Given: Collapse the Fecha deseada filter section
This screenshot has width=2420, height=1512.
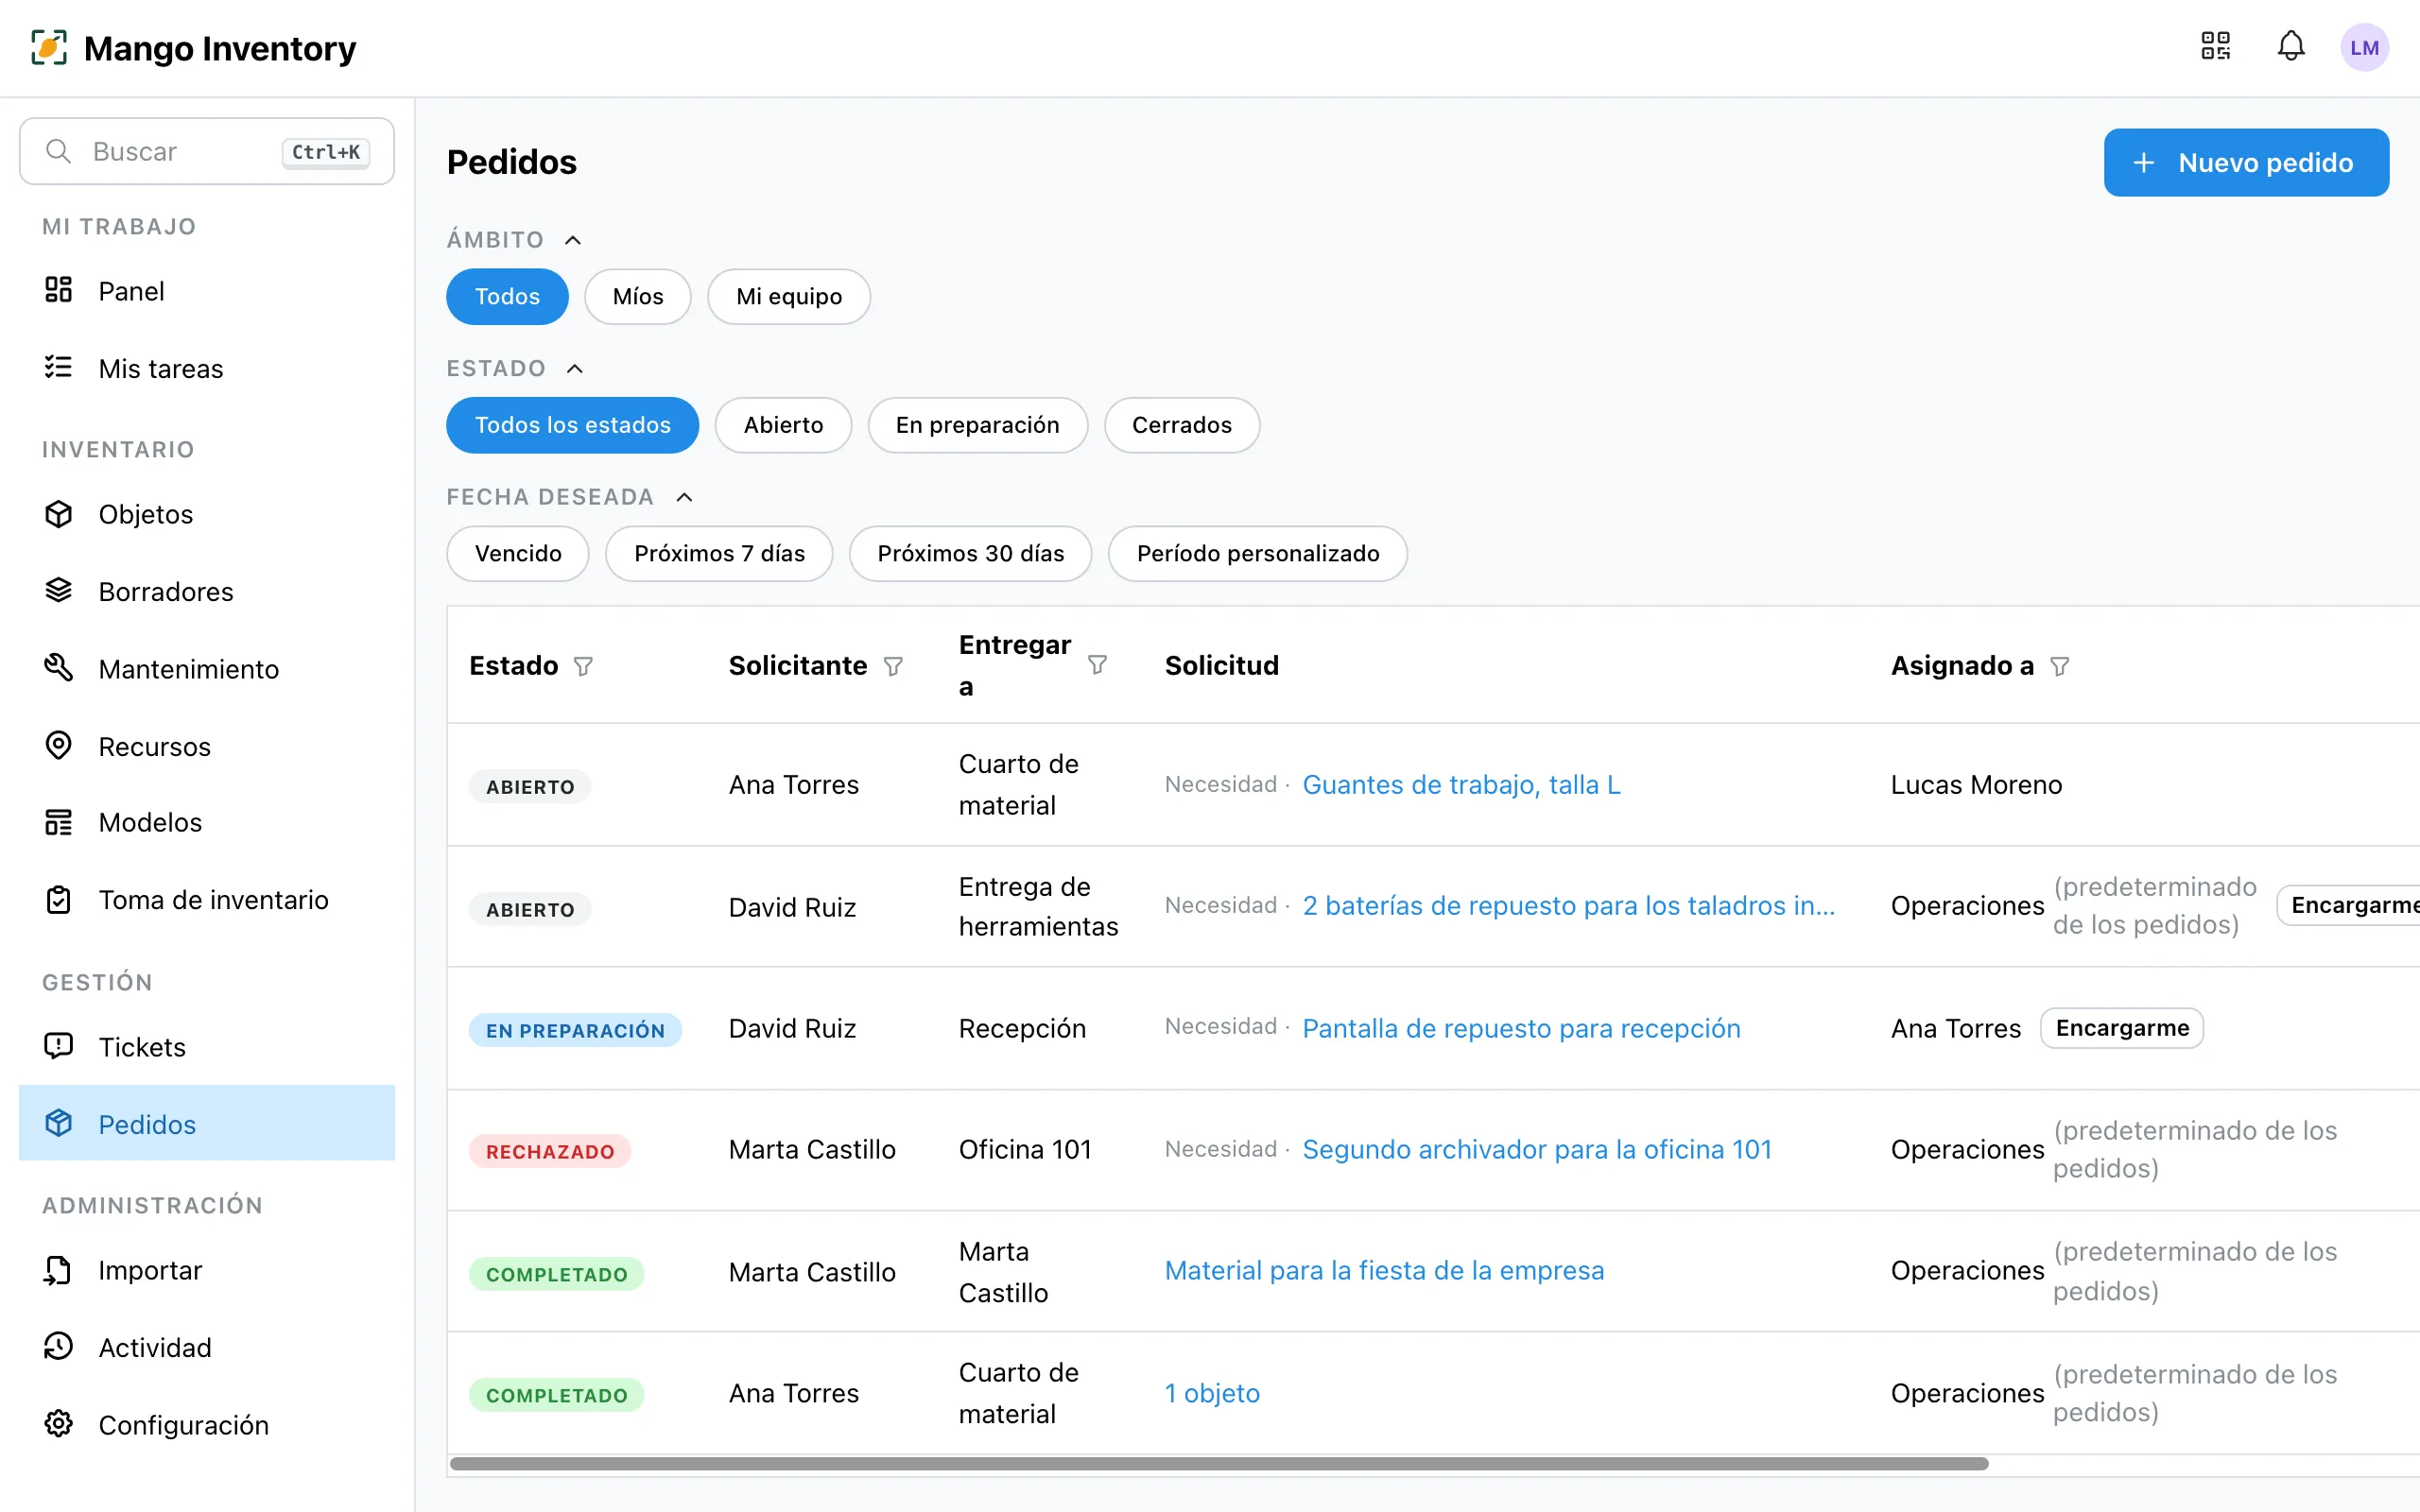Looking at the screenshot, I should (x=684, y=497).
